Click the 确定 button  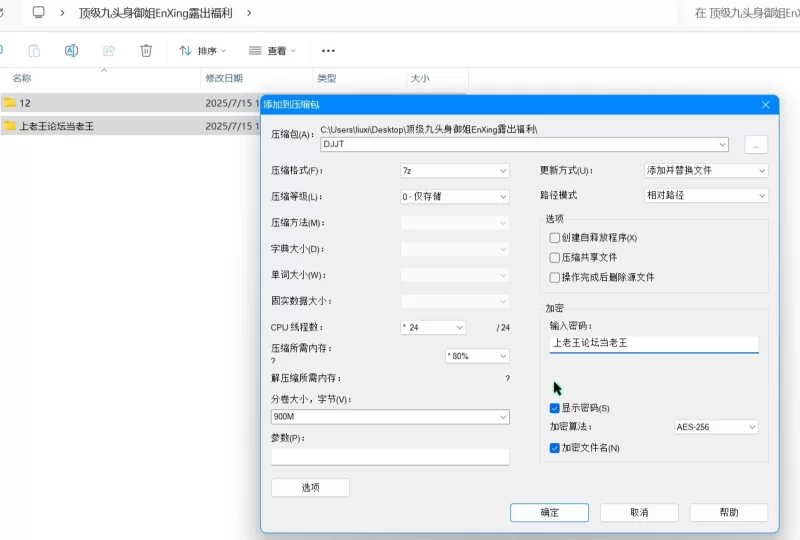tap(549, 512)
